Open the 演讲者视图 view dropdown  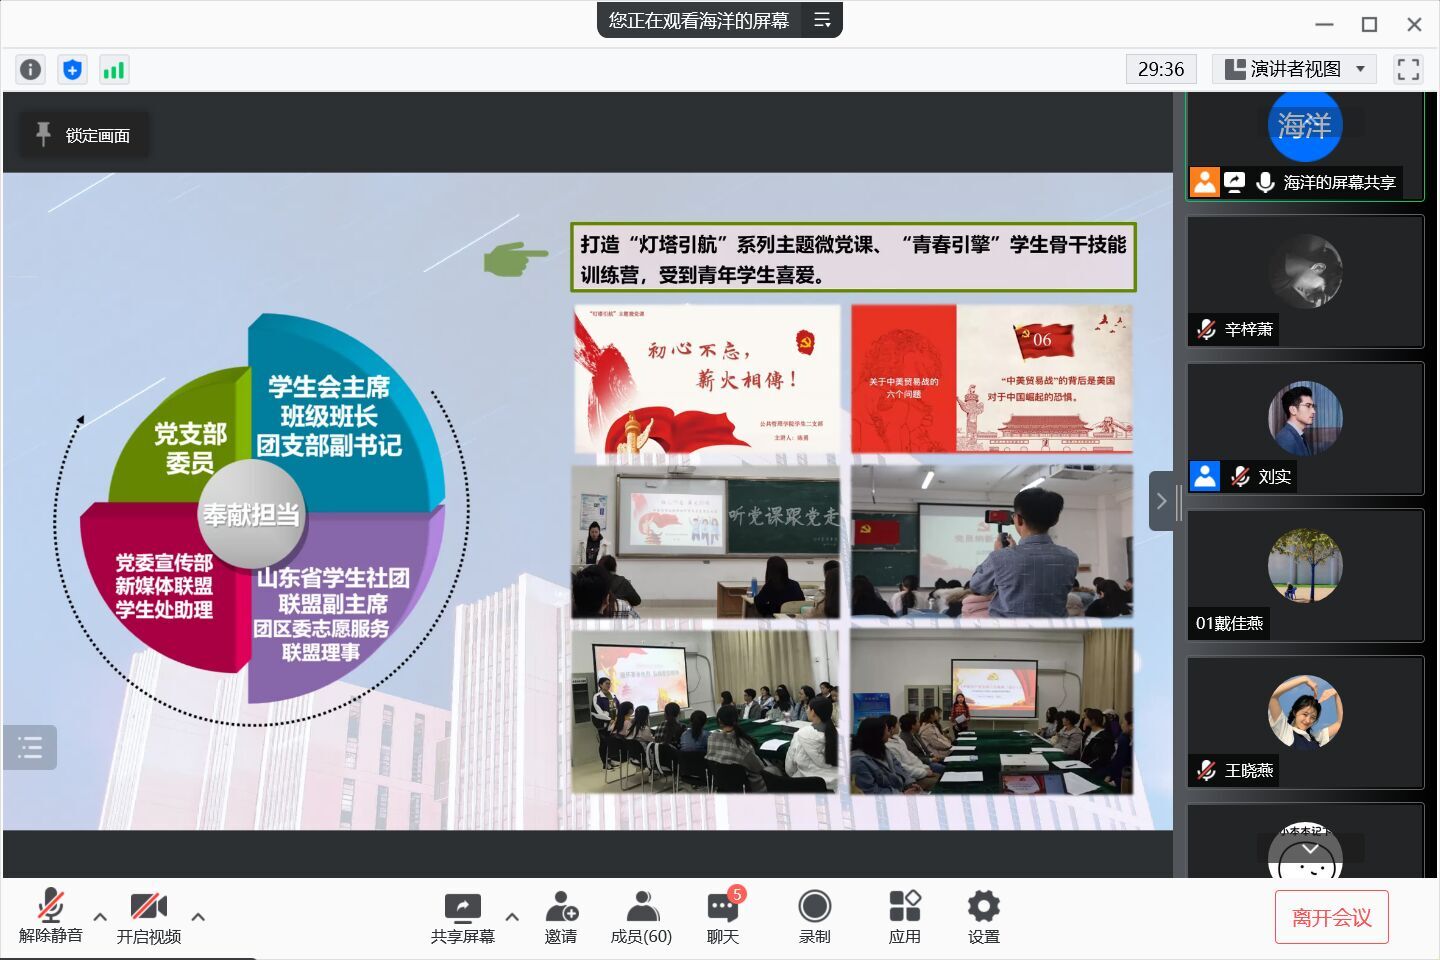(x=1294, y=69)
